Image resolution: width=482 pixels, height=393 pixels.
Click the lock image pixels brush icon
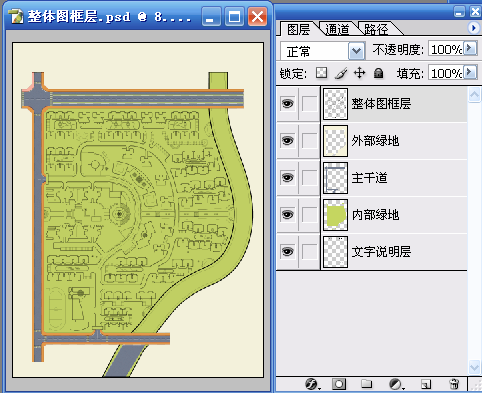[x=340, y=73]
